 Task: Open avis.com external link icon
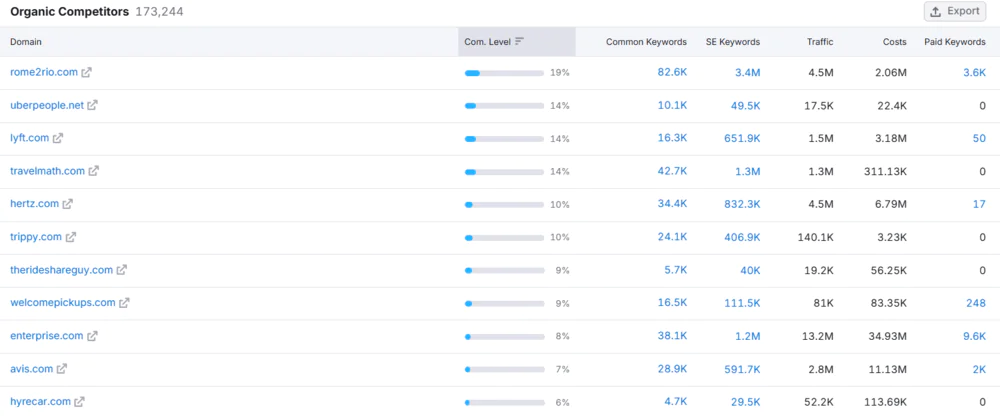pos(62,369)
